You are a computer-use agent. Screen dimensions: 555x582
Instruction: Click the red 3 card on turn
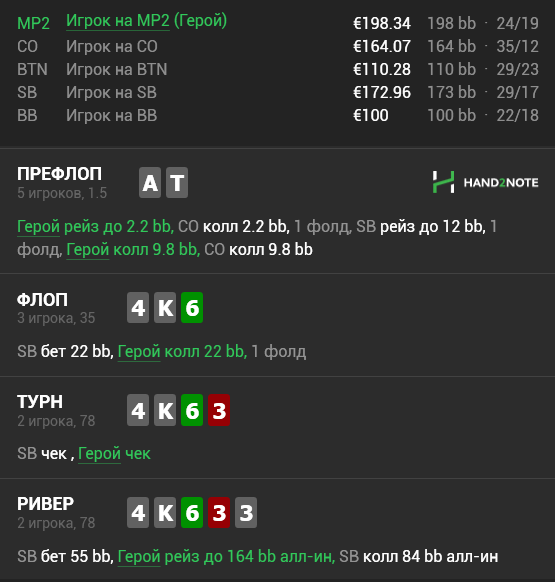pos(219,410)
